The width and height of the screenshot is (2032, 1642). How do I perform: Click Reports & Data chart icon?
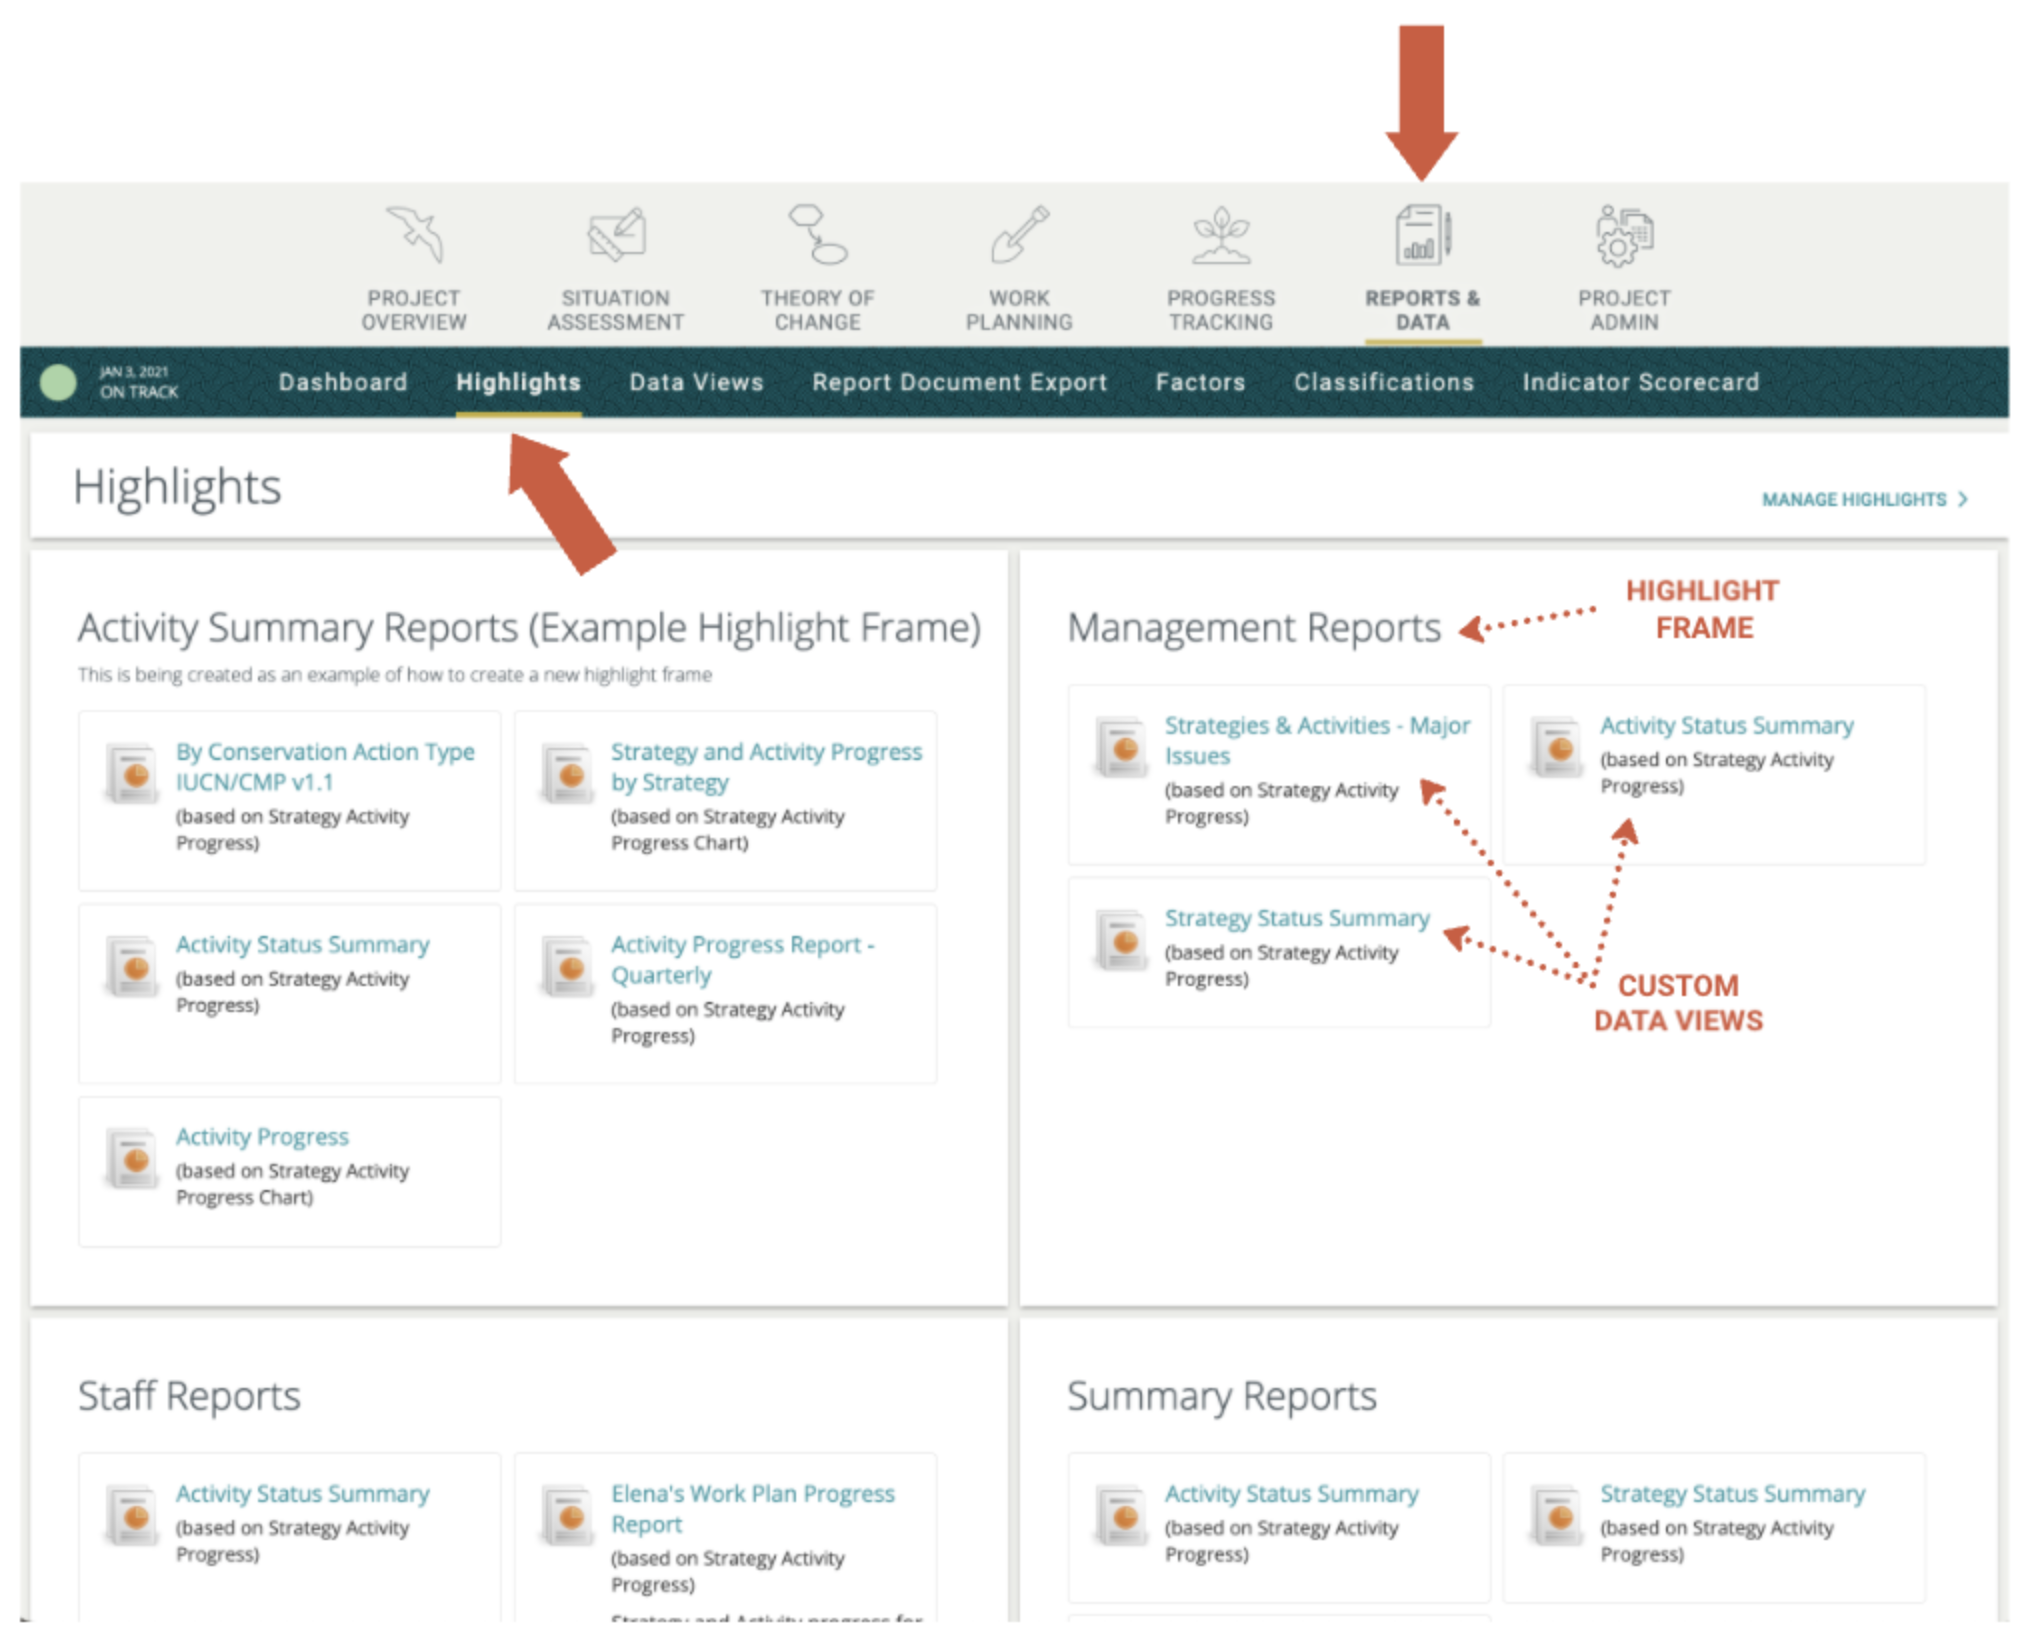click(x=1423, y=235)
